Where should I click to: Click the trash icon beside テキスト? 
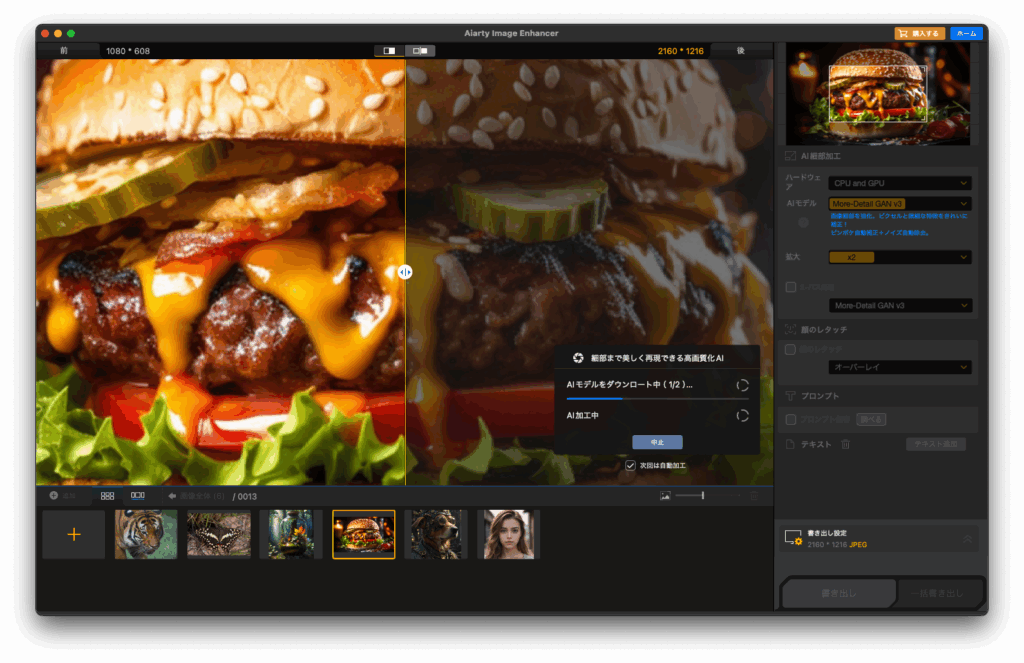click(845, 444)
